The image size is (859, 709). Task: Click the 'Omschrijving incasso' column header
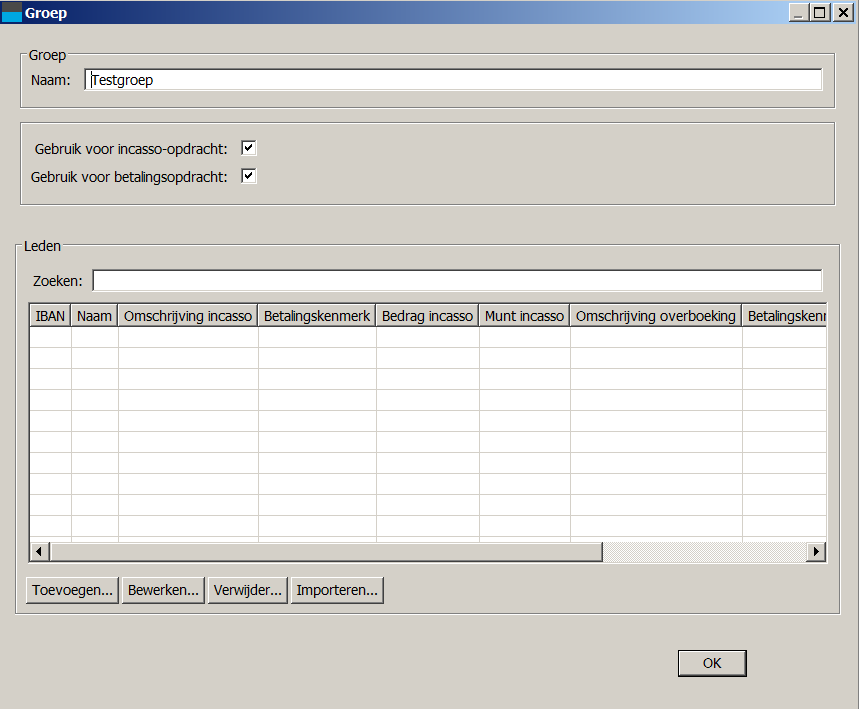pos(188,316)
